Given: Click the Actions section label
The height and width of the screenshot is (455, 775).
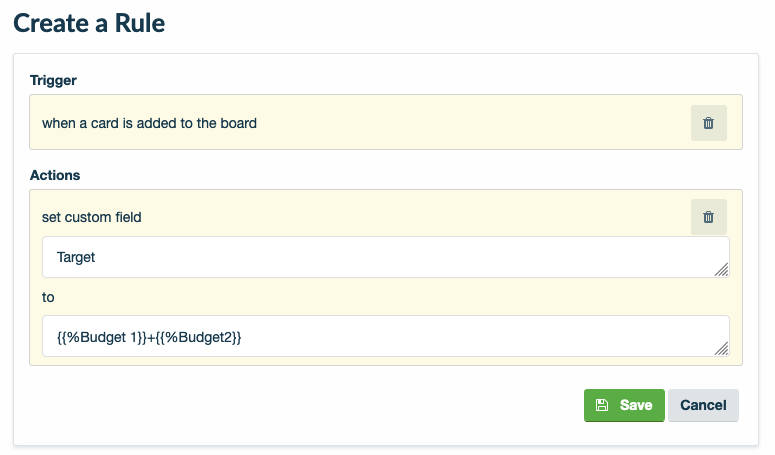Looking at the screenshot, I should coord(55,175).
